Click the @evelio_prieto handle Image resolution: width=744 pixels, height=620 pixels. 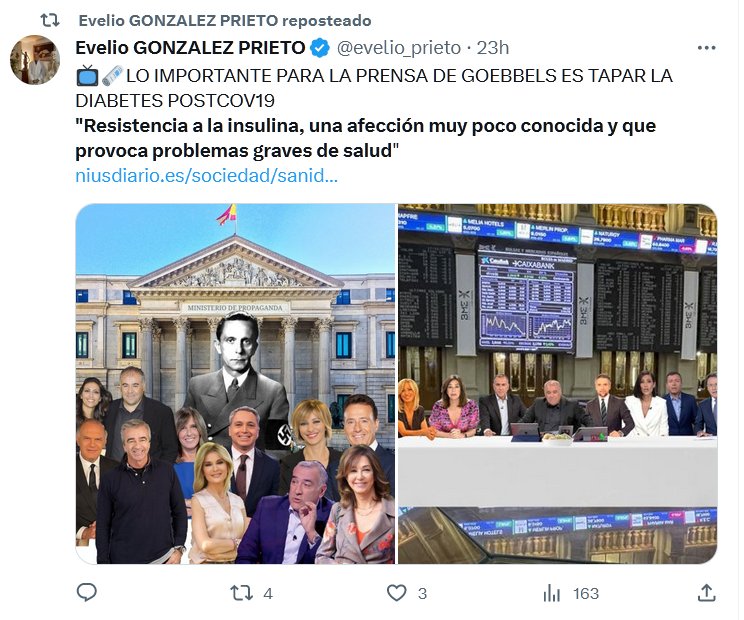(x=399, y=48)
